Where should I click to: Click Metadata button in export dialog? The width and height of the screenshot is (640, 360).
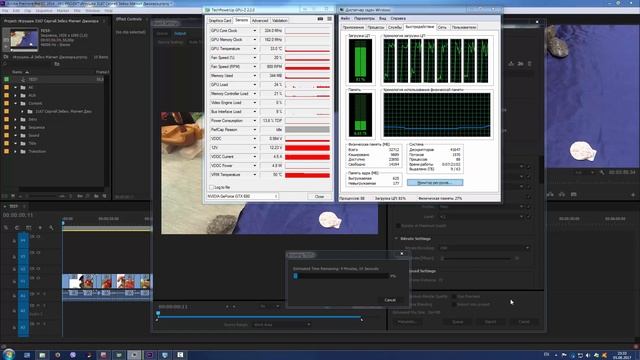click(407, 322)
